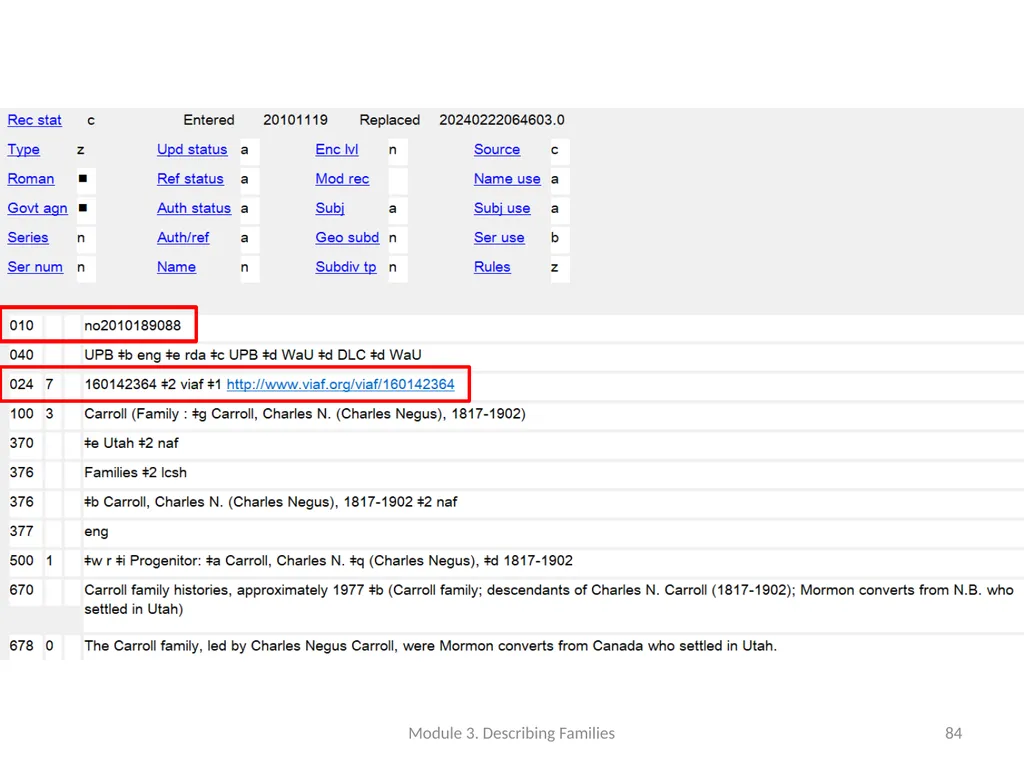Click the Auth/ref link
The width and height of the screenshot is (1024, 768).
pyautogui.click(x=183, y=238)
